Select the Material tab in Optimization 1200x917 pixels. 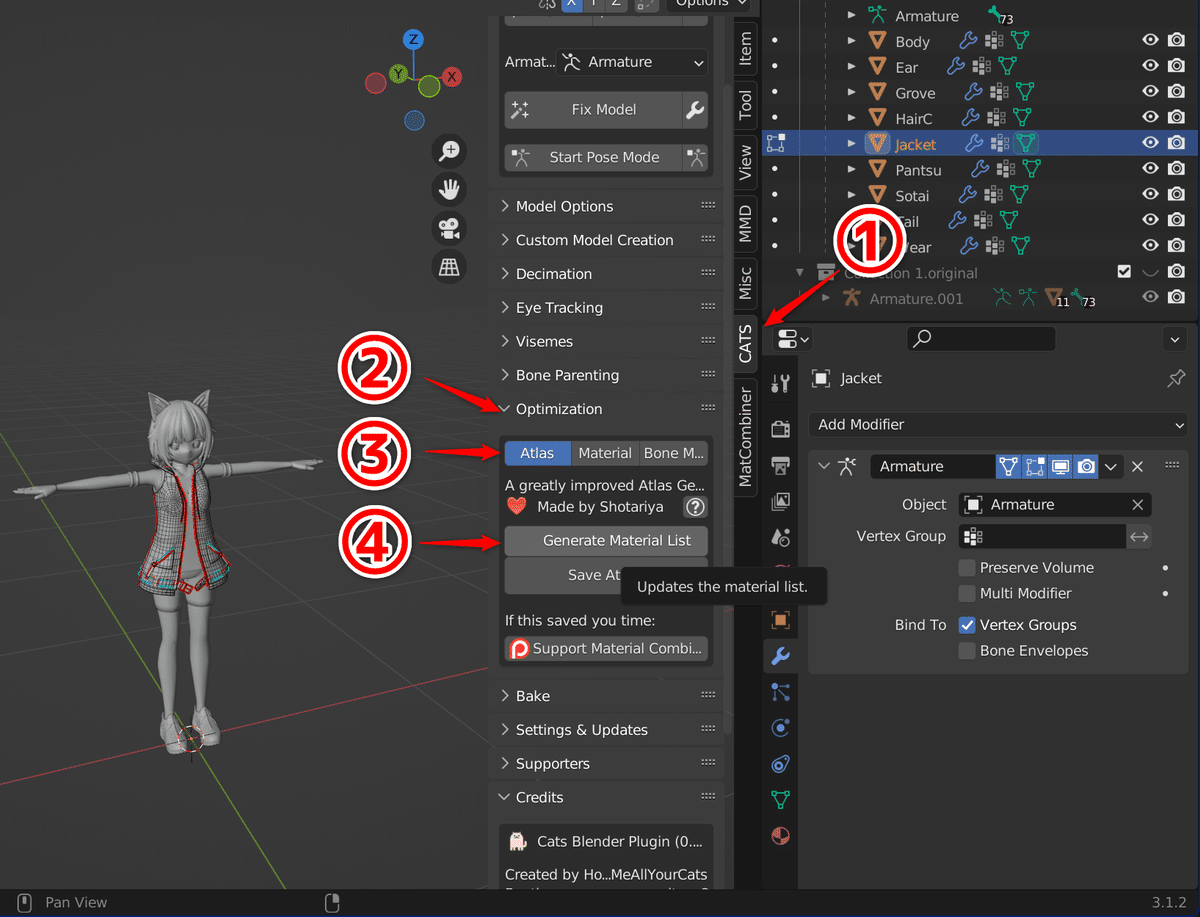(605, 453)
